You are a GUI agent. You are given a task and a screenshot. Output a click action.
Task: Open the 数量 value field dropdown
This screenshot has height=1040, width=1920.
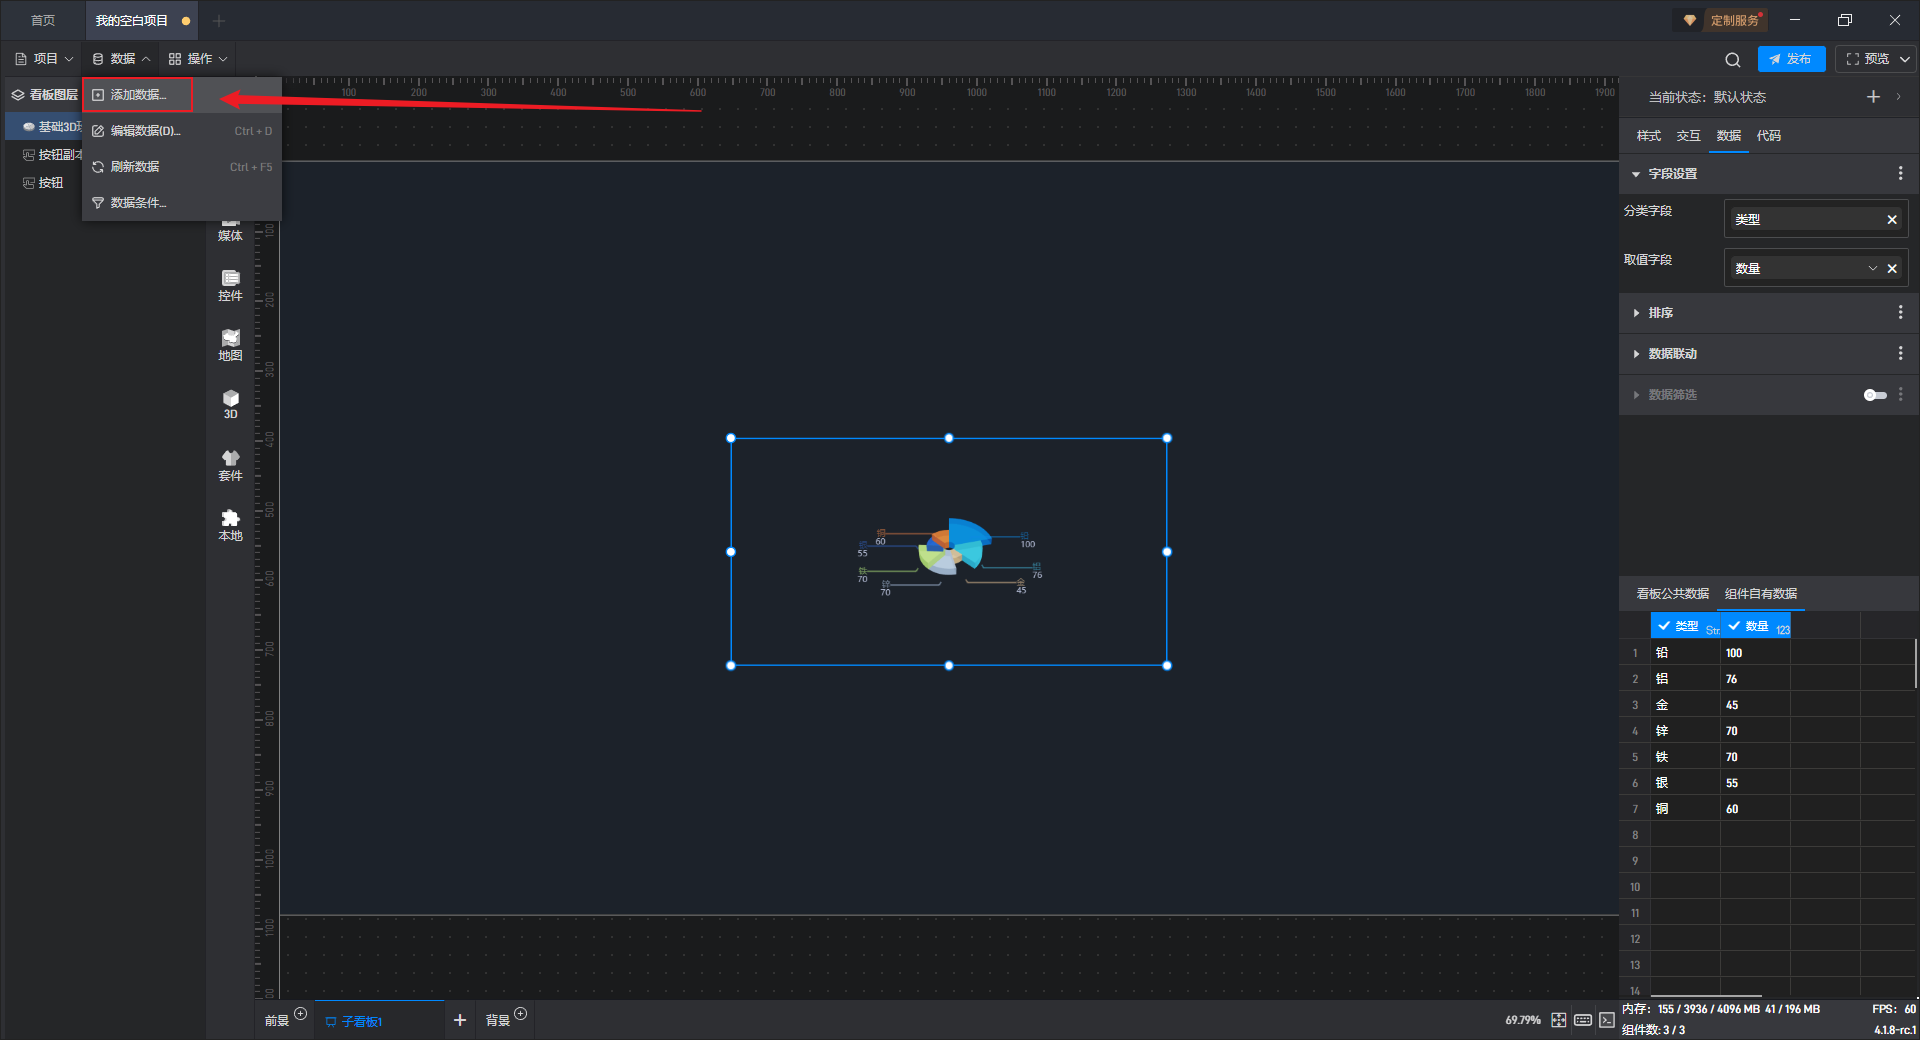[x=1873, y=269]
